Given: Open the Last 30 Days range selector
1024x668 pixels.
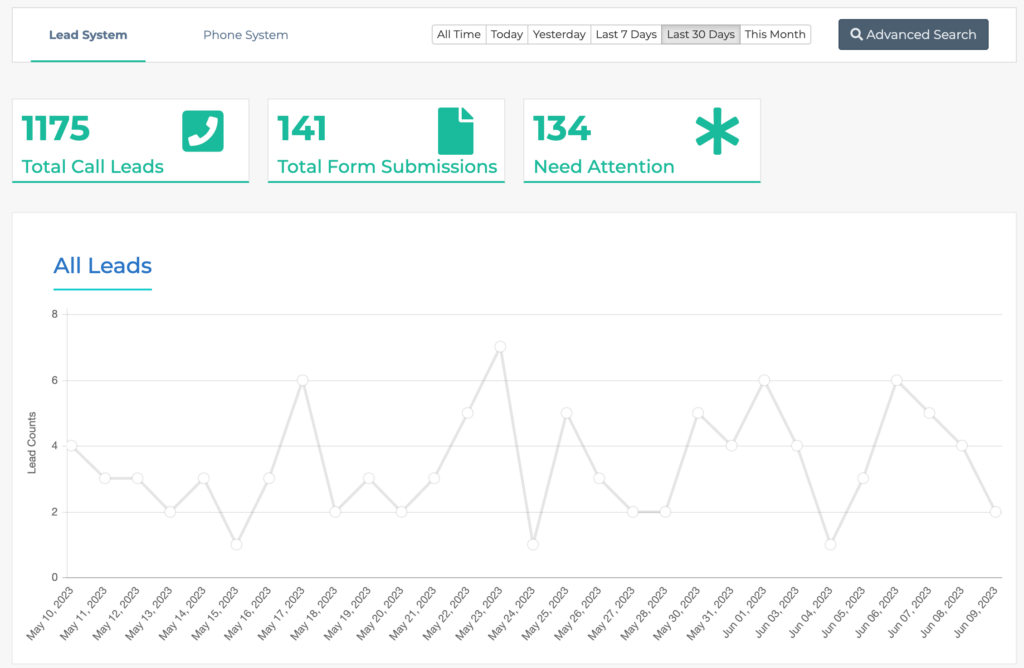Looking at the screenshot, I should point(700,33).
